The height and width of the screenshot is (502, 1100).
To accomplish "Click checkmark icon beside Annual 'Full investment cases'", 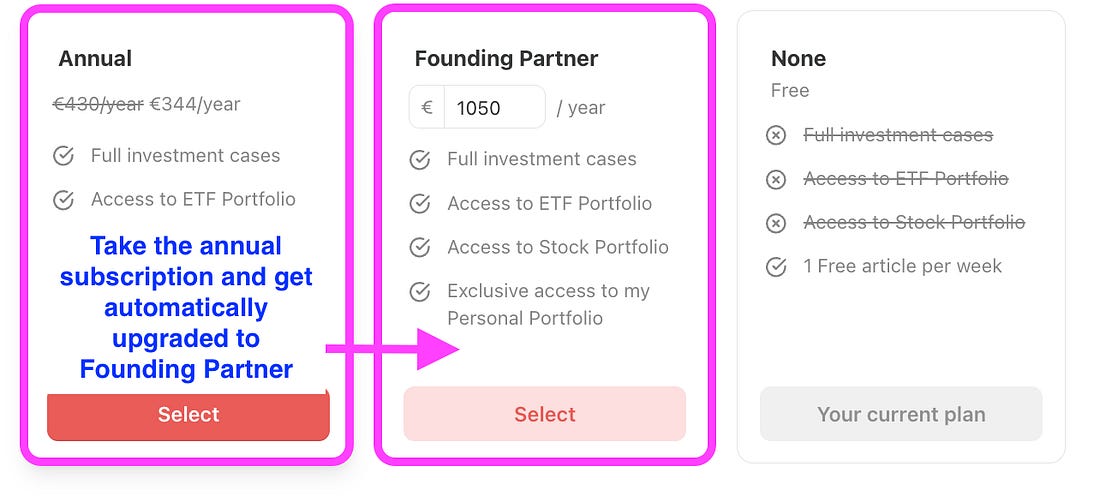I will coord(63,156).
